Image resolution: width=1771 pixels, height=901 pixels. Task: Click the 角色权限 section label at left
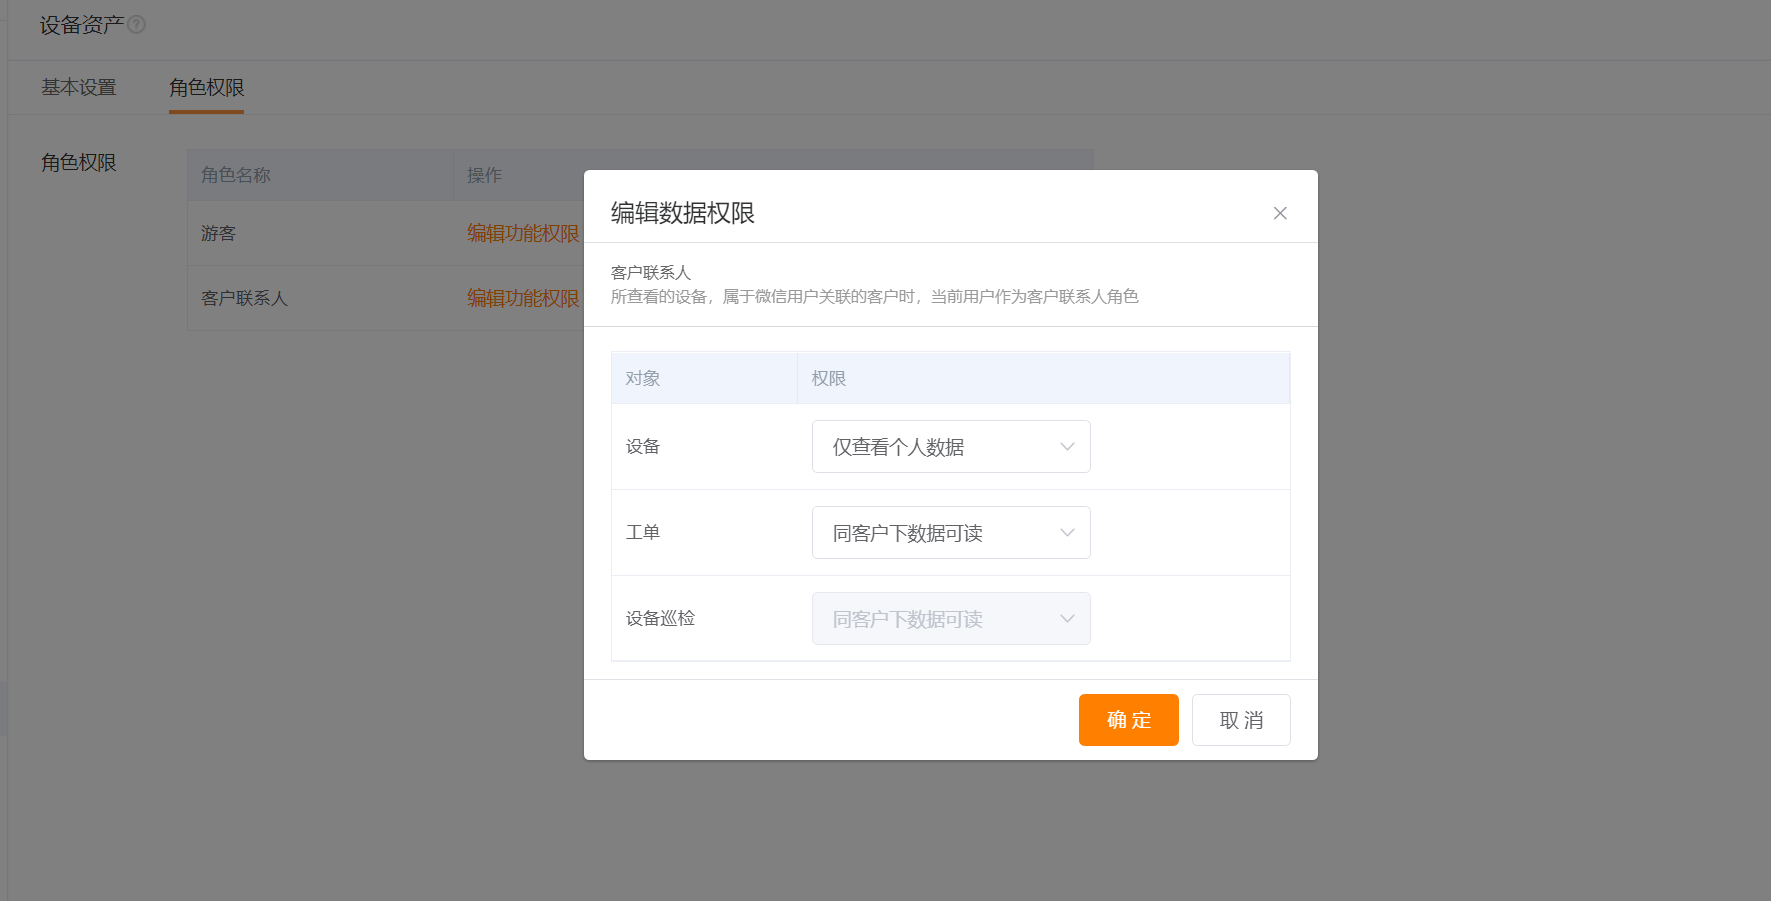(79, 163)
